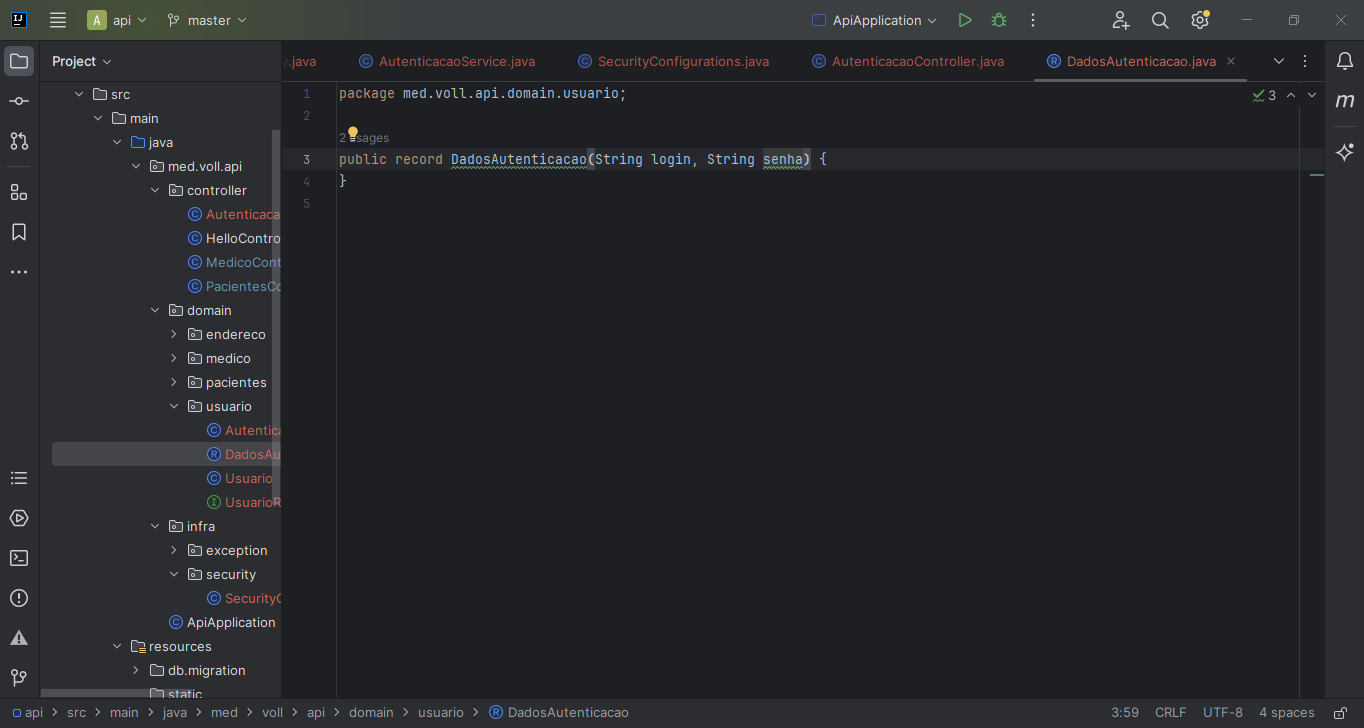Click the lightbulb intention icon
1364x728 pixels.
coord(352,134)
